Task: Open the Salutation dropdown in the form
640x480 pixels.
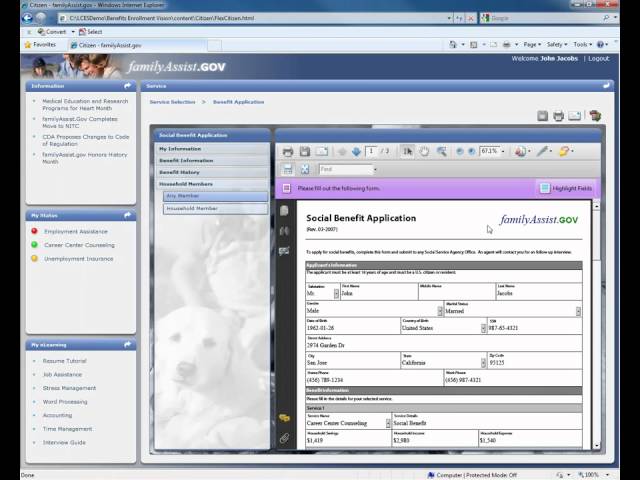Action: point(336,293)
